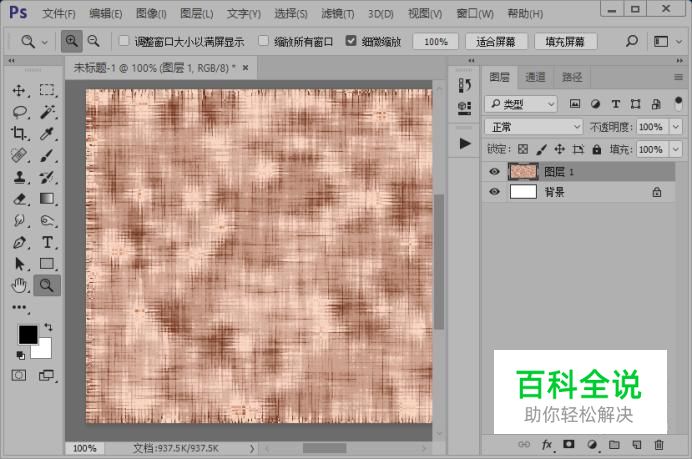Open the zoom tool preset picker arrow

point(45,42)
